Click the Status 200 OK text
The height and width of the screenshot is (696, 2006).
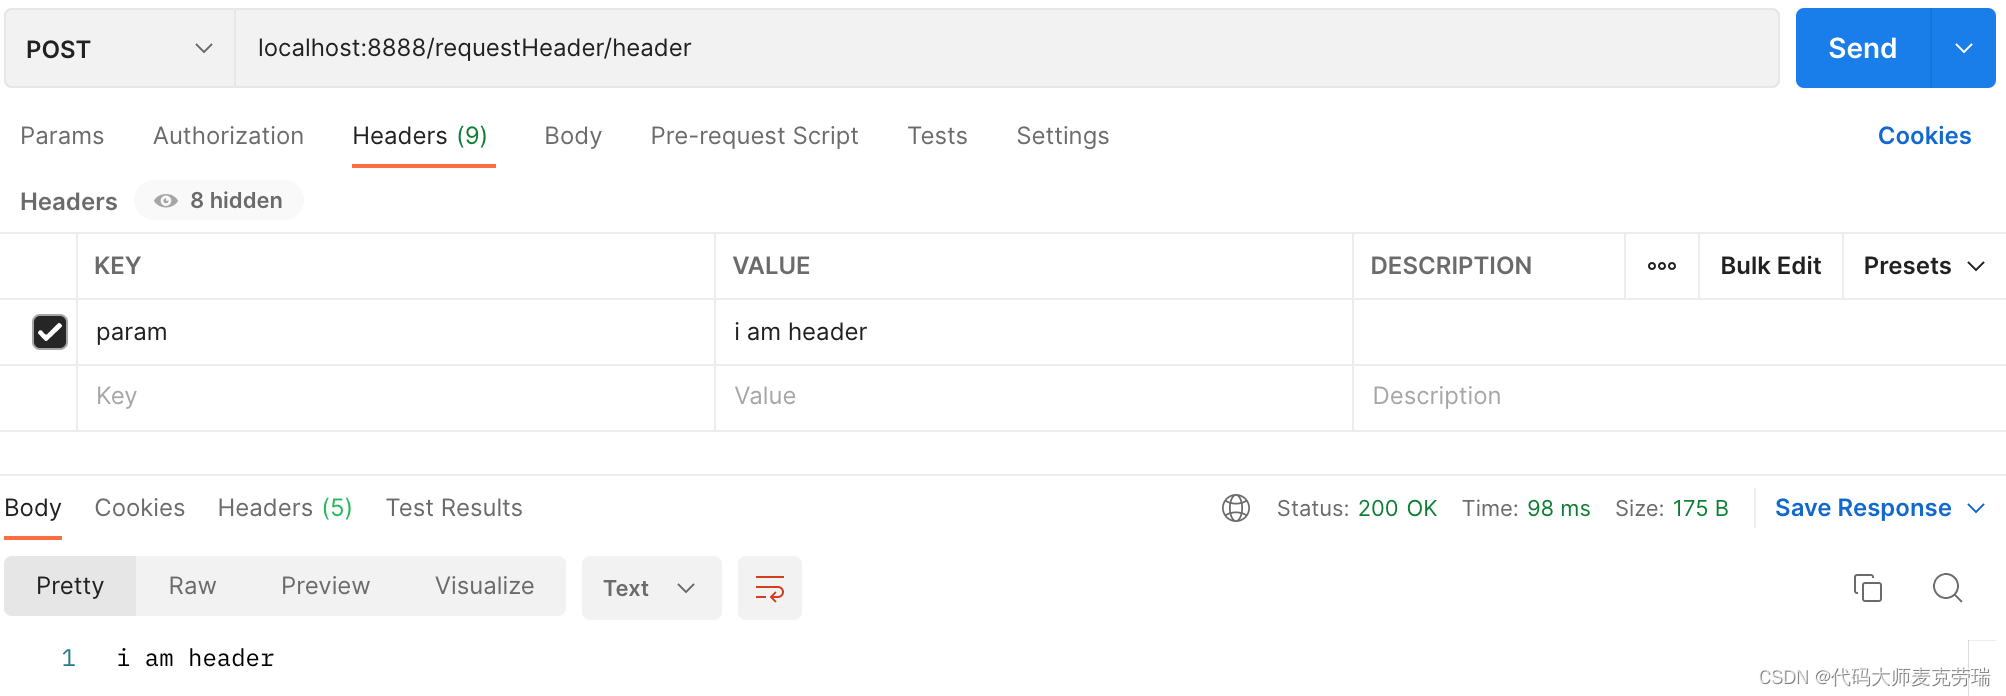tap(1357, 508)
